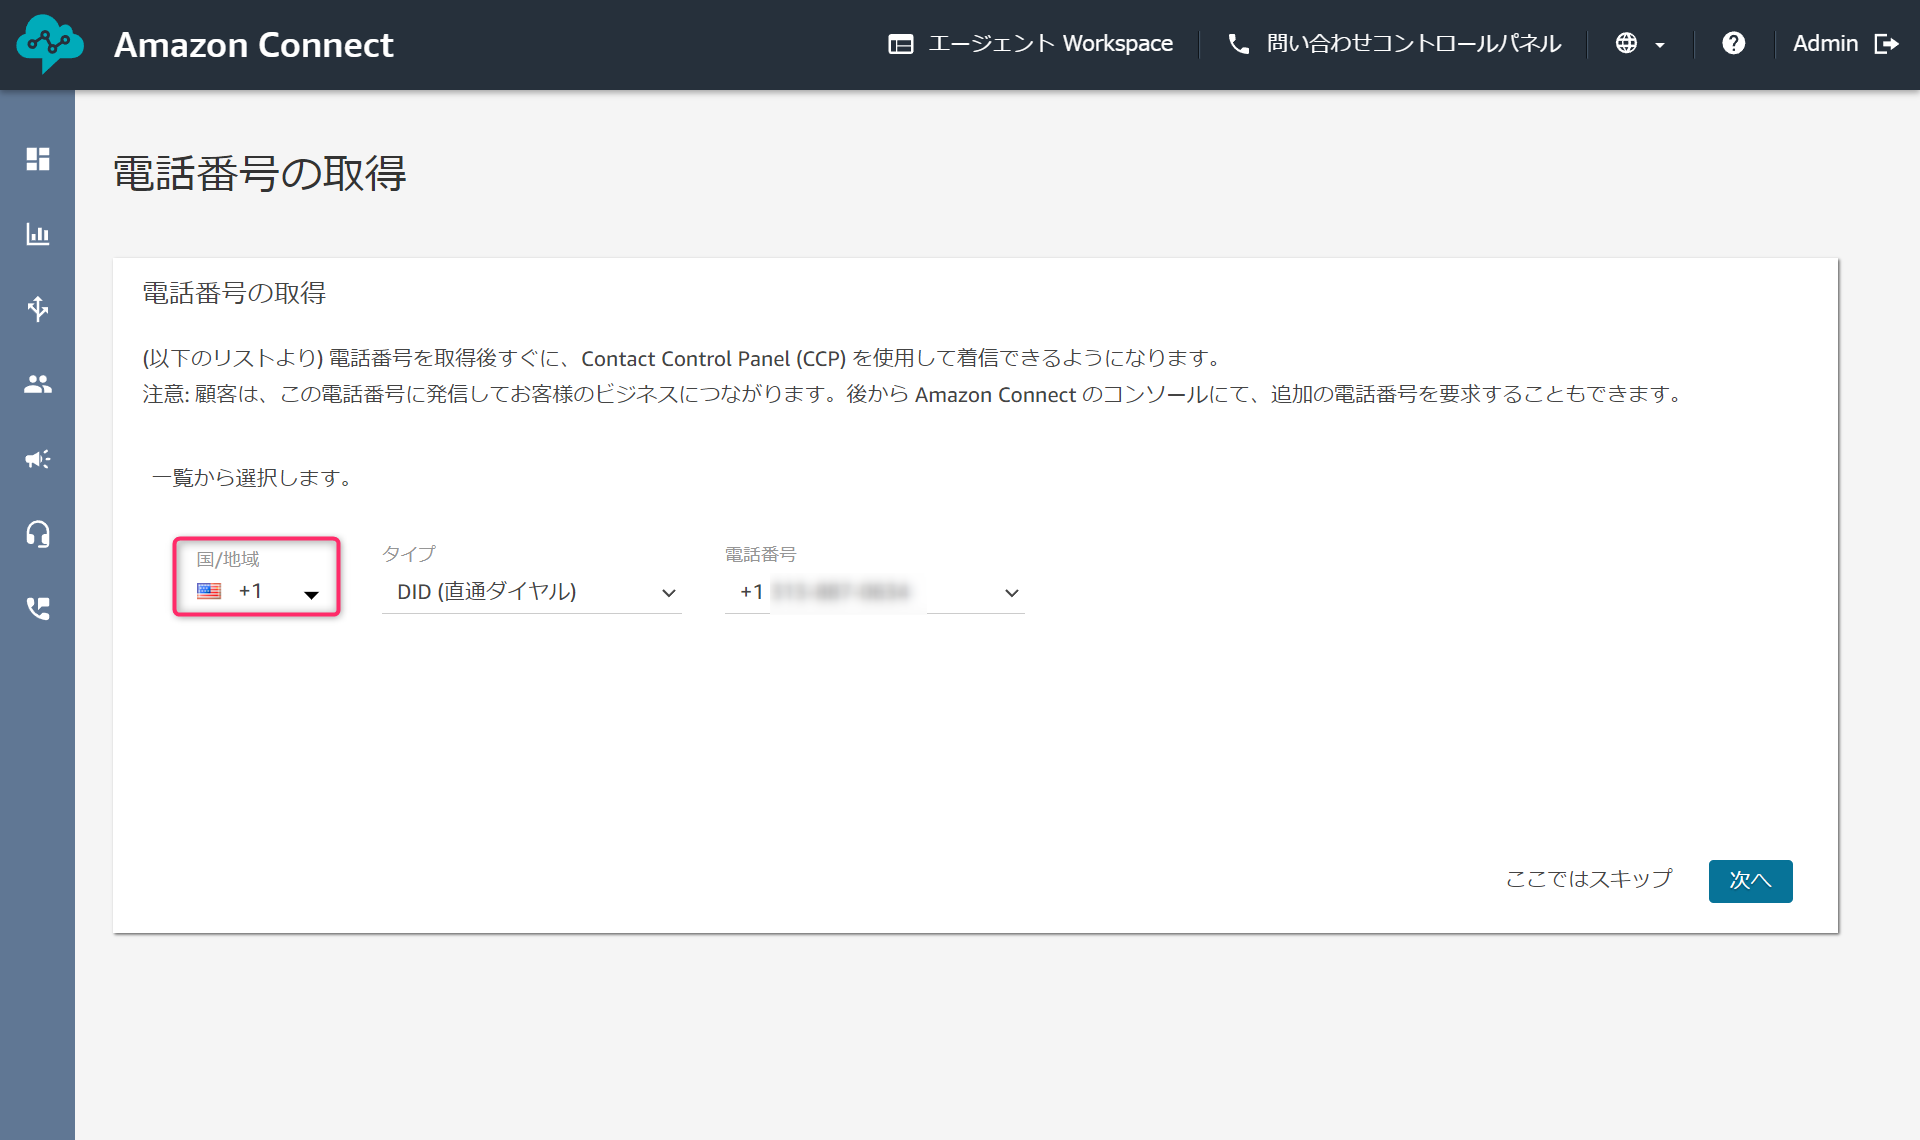Open the help question mark icon
The height and width of the screenshot is (1140, 1920).
coord(1733,43)
